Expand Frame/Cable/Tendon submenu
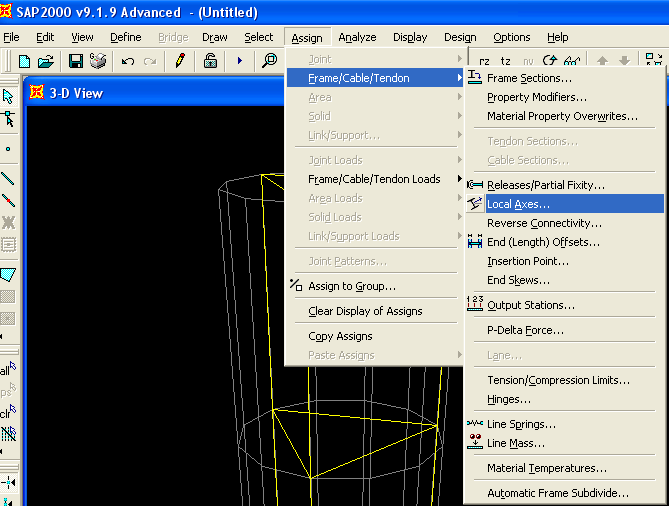This screenshot has height=506, width=669. 375,78
